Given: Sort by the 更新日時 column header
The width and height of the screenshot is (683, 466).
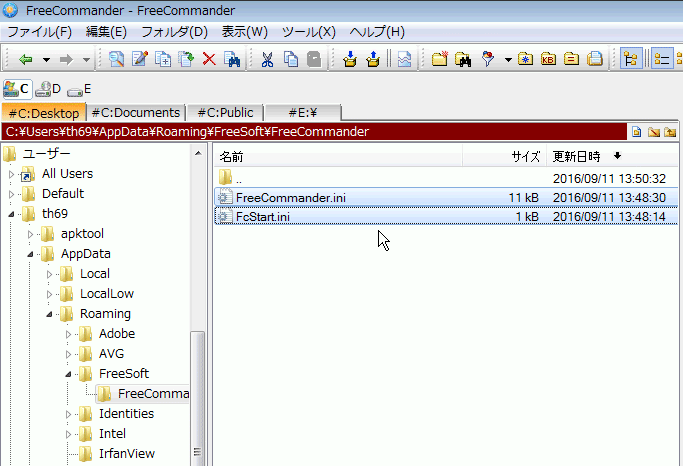Looking at the screenshot, I should (x=612, y=156).
